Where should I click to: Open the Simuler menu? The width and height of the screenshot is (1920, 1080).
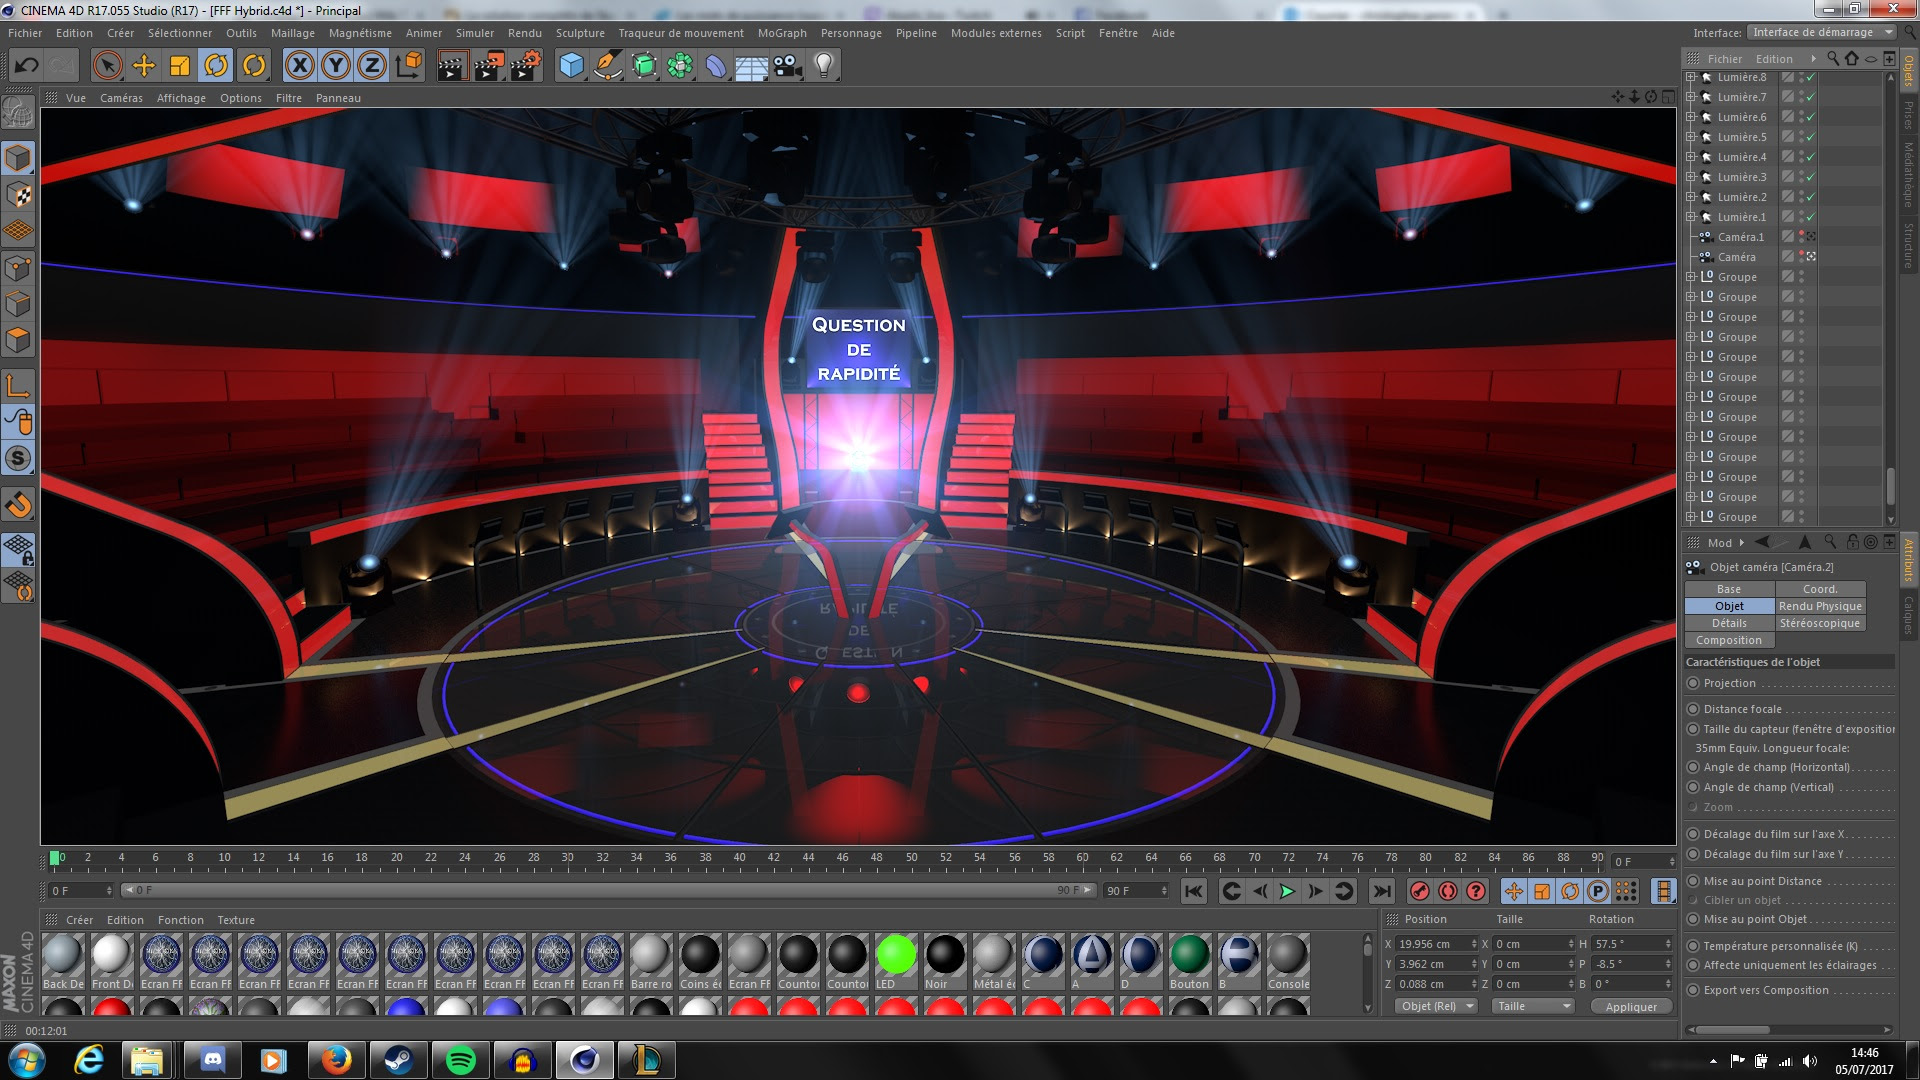click(474, 33)
